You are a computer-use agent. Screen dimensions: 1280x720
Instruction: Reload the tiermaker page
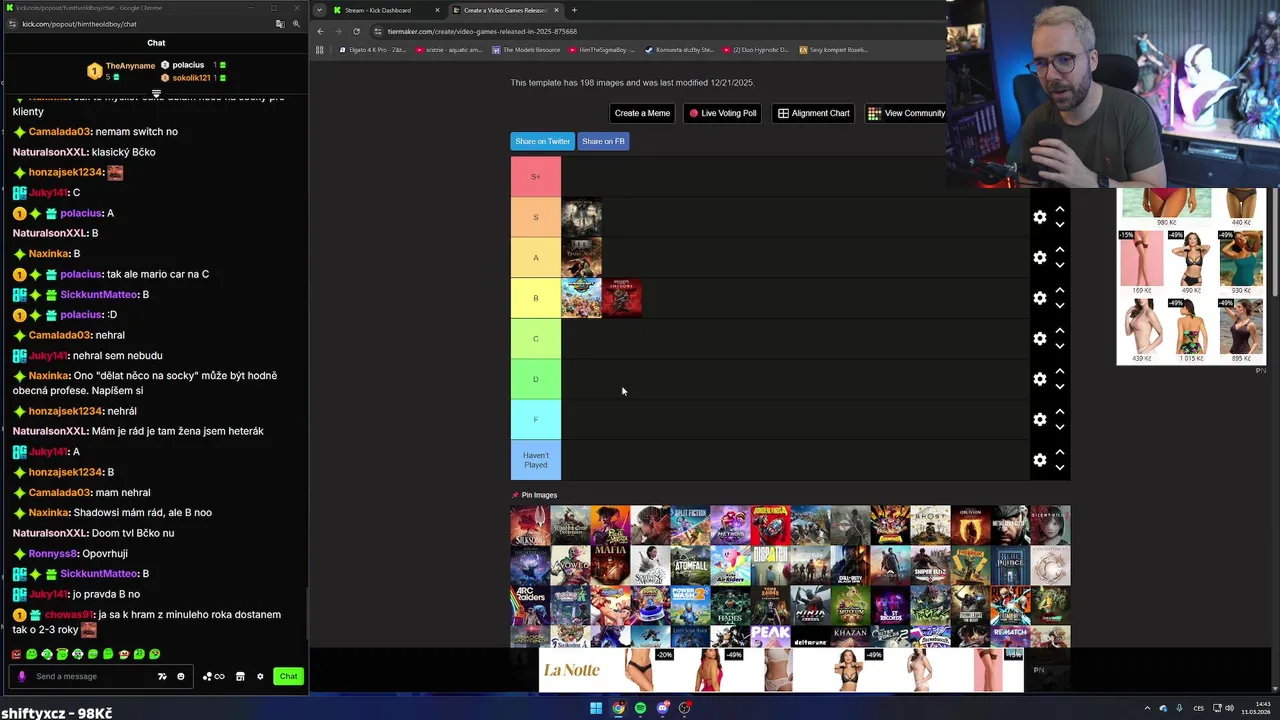pyautogui.click(x=356, y=31)
